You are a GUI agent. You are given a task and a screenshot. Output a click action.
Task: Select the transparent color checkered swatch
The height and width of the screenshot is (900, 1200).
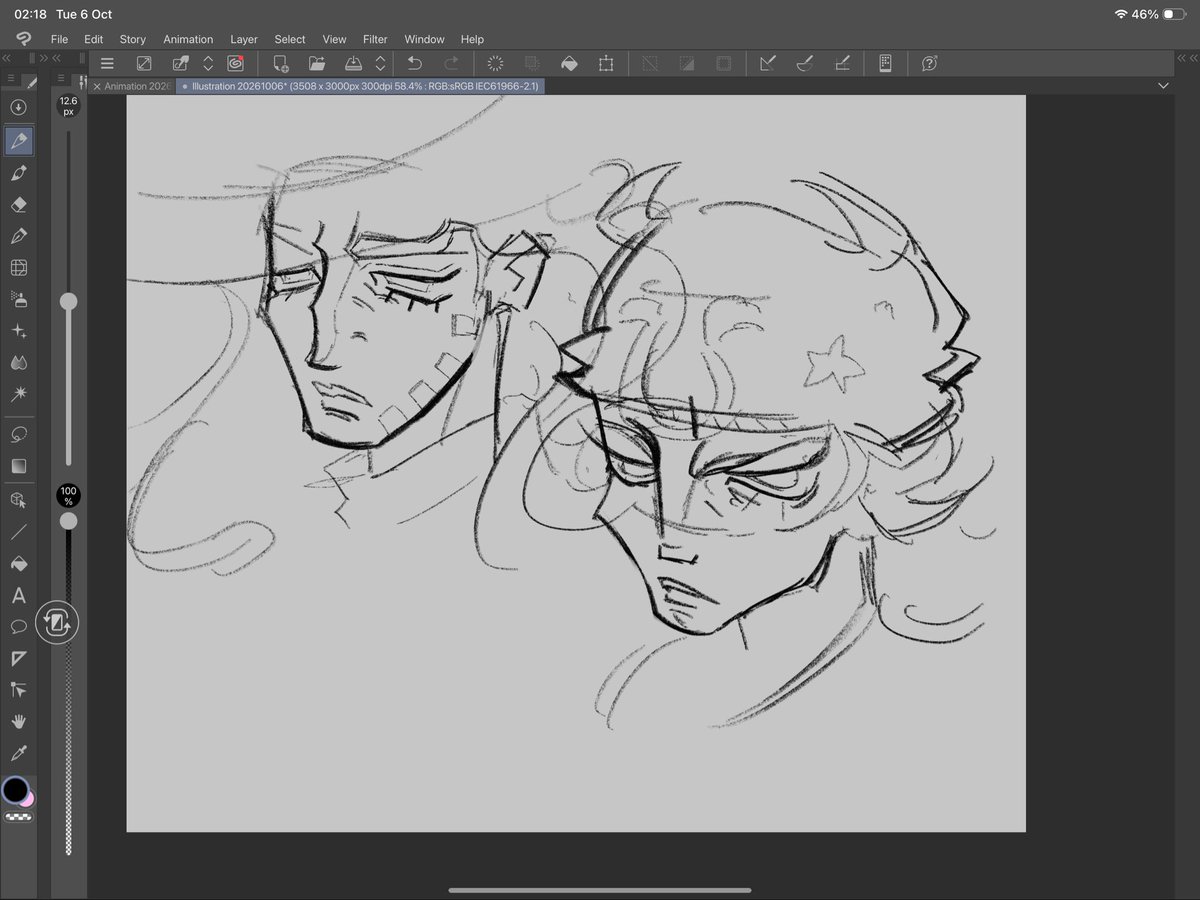pos(18,817)
